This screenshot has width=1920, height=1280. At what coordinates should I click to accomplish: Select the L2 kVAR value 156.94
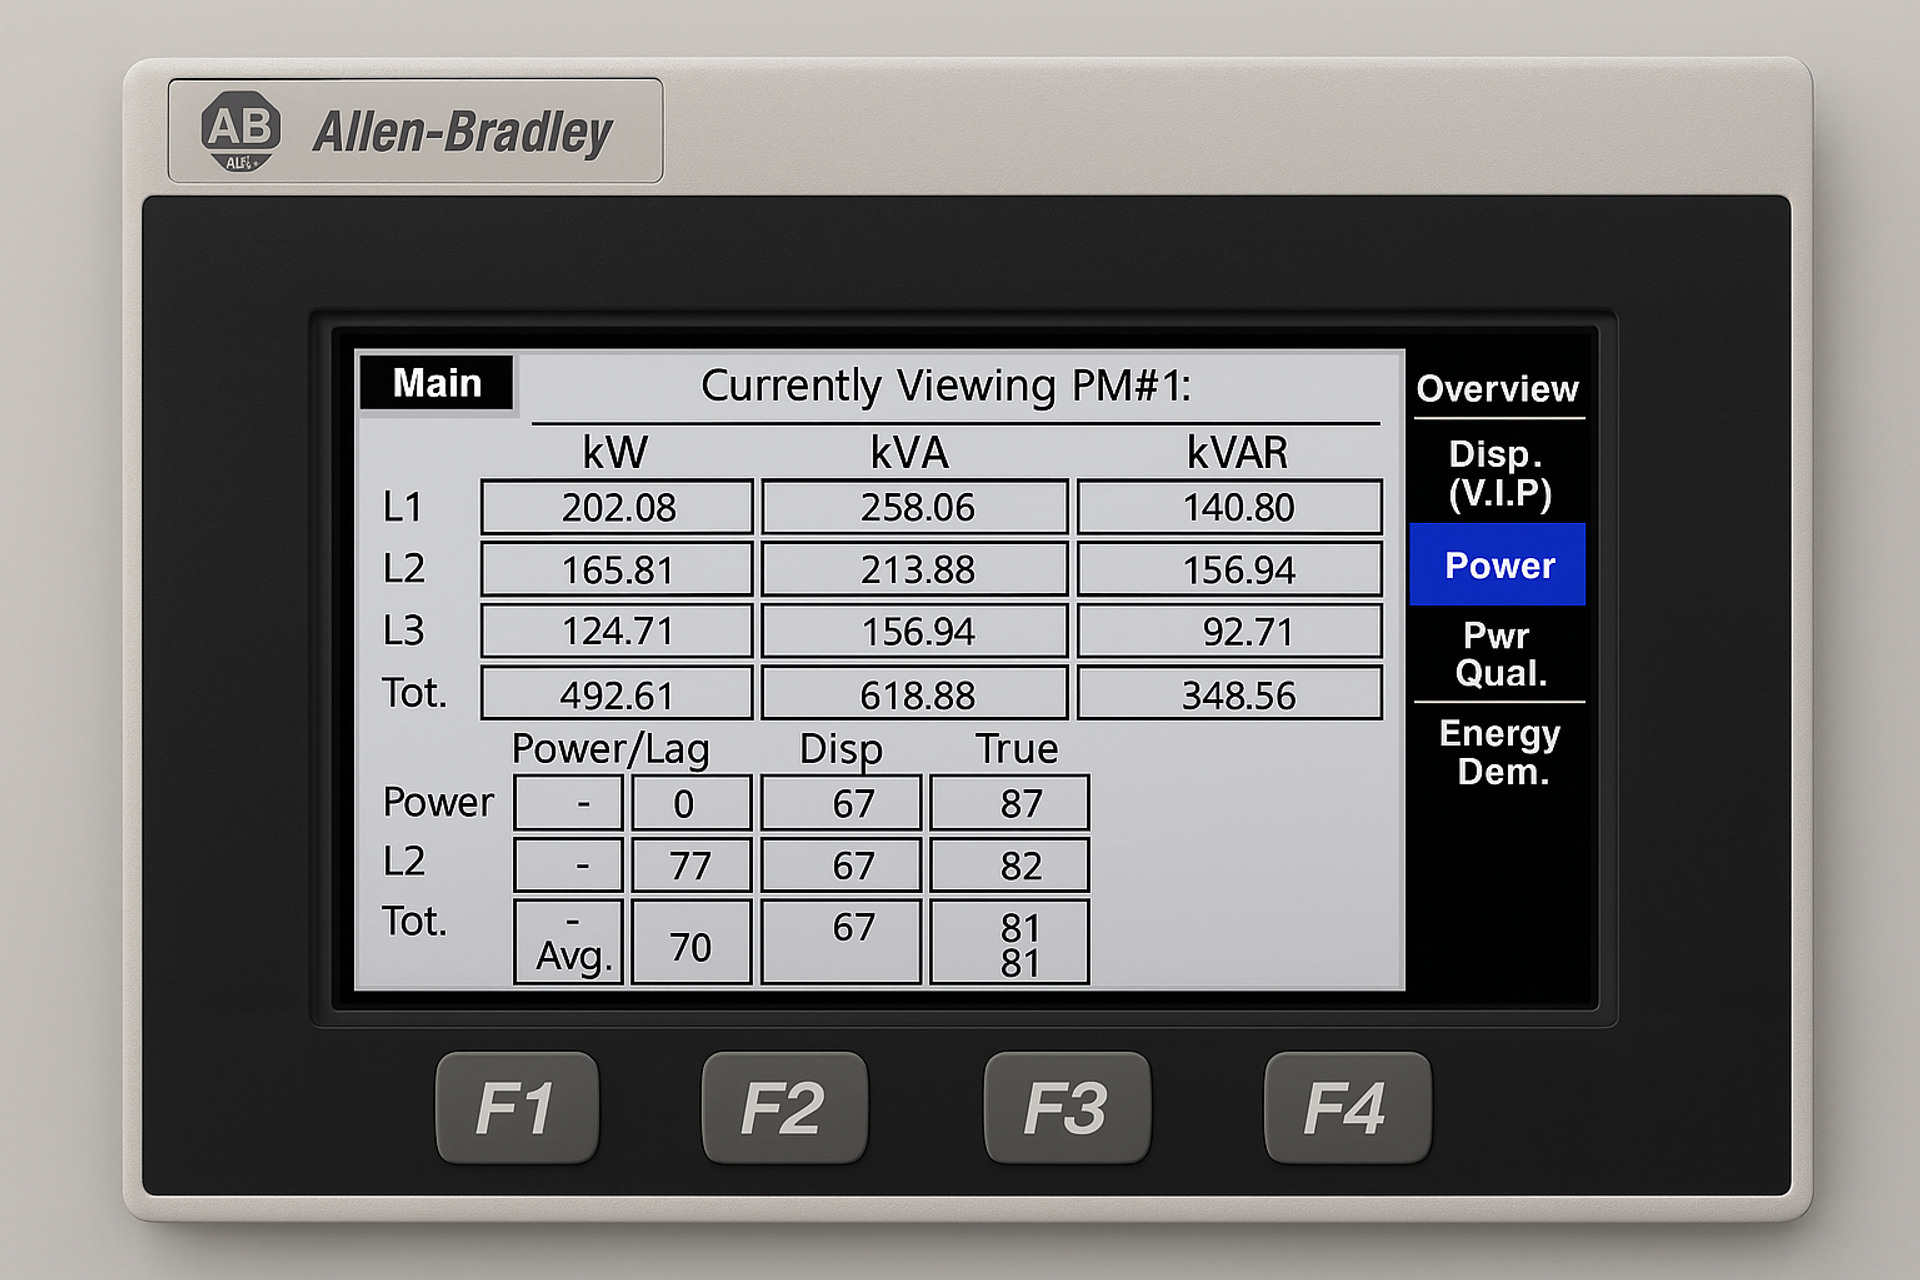[1230, 569]
